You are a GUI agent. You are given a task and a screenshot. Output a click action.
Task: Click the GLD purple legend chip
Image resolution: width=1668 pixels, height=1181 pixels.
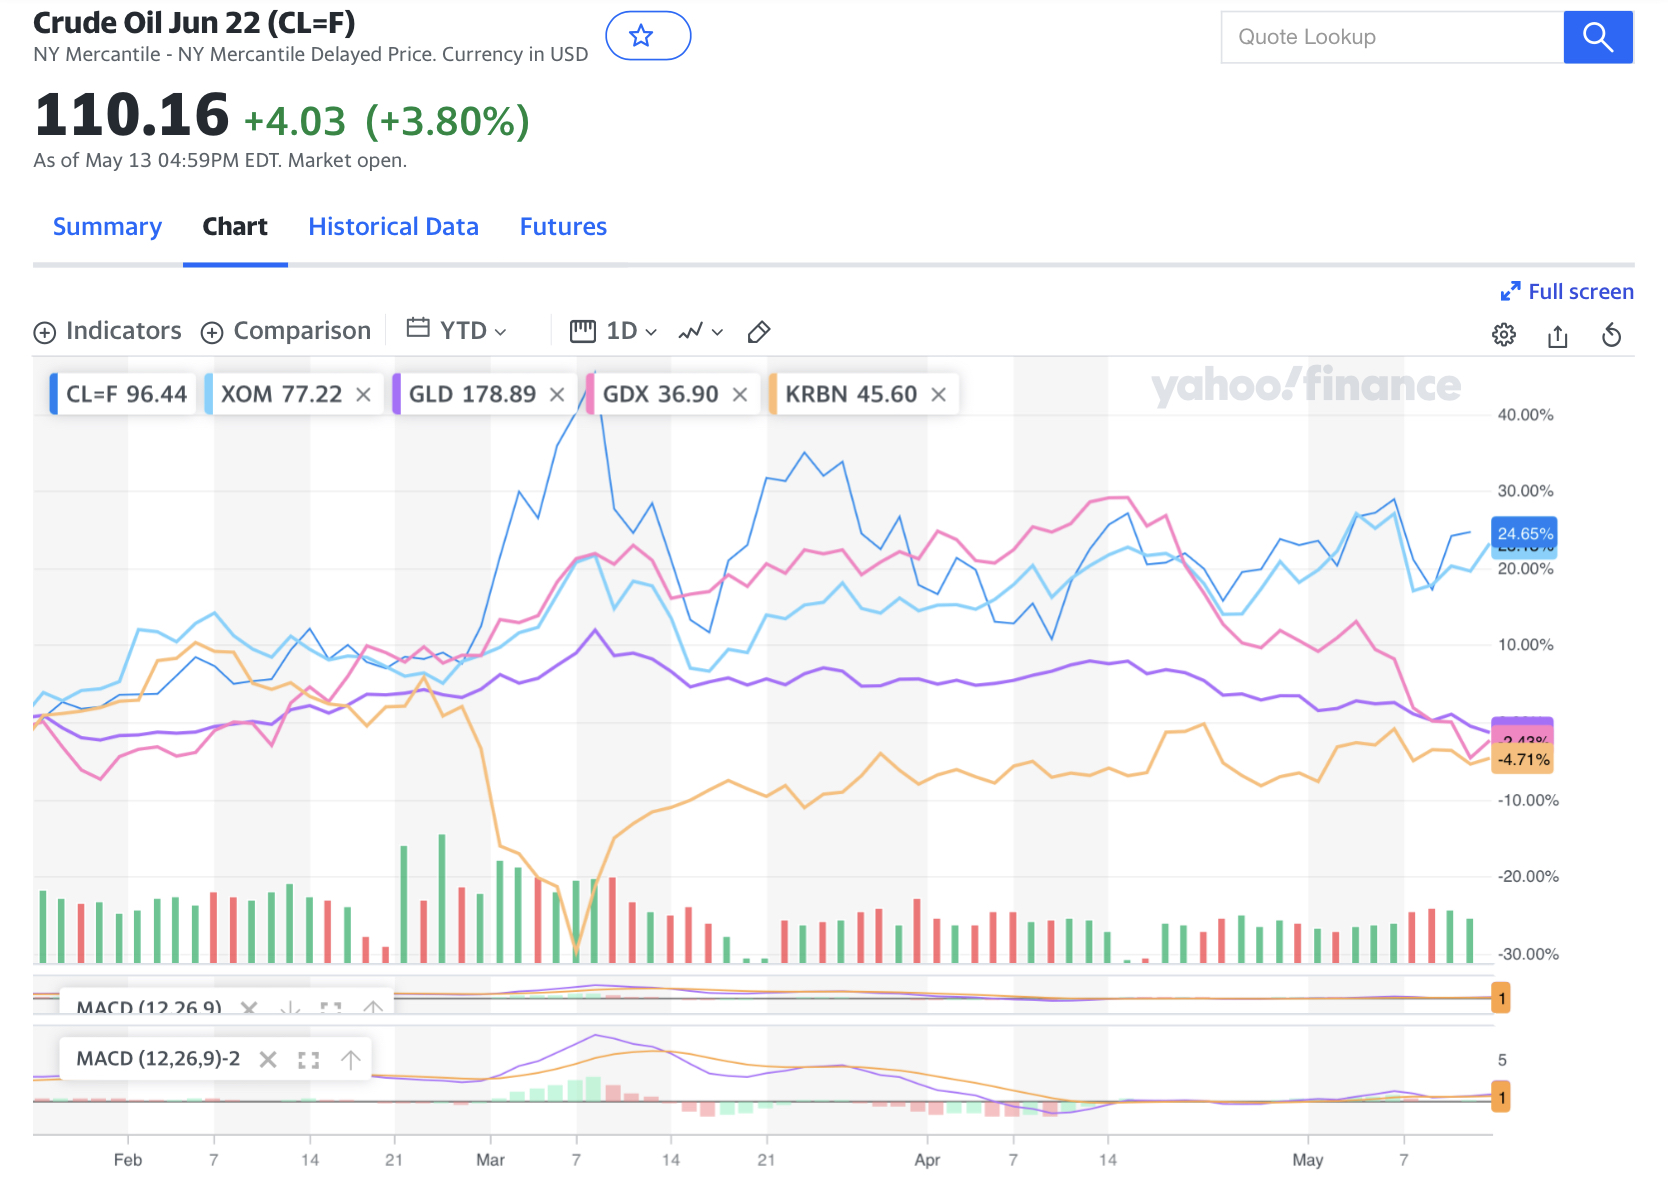pyautogui.click(x=472, y=395)
